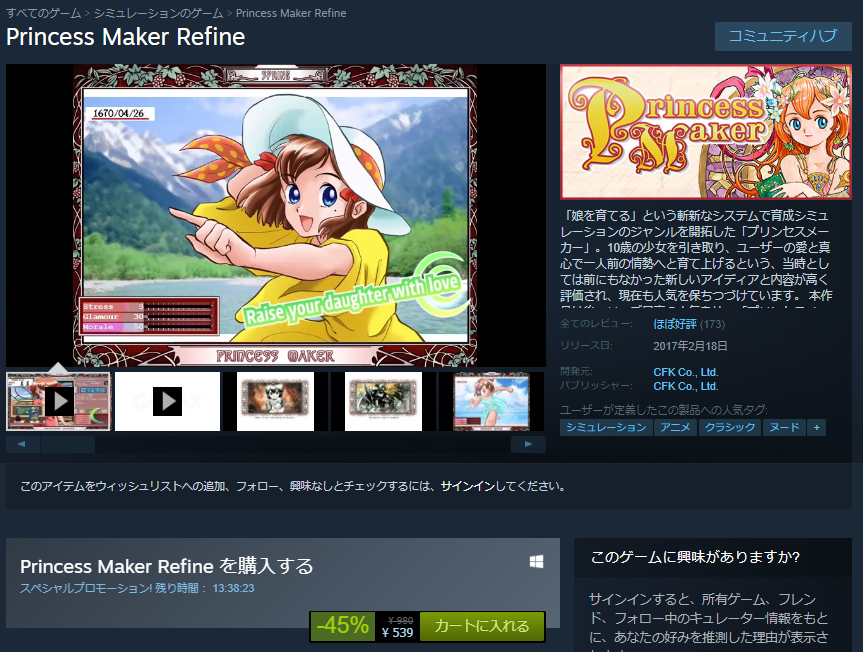Screen dimensions: 863x652
Task: Click the サインイン link
Action: coord(468,486)
